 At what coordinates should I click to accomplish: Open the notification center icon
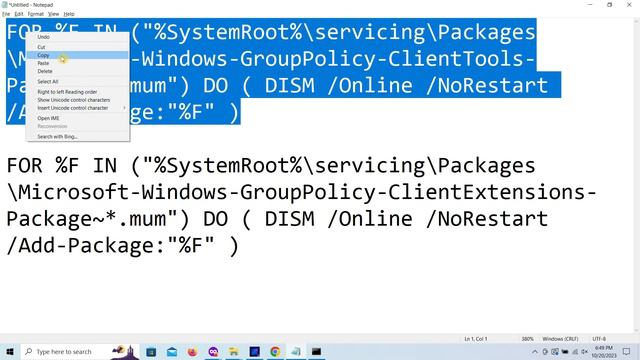point(627,351)
